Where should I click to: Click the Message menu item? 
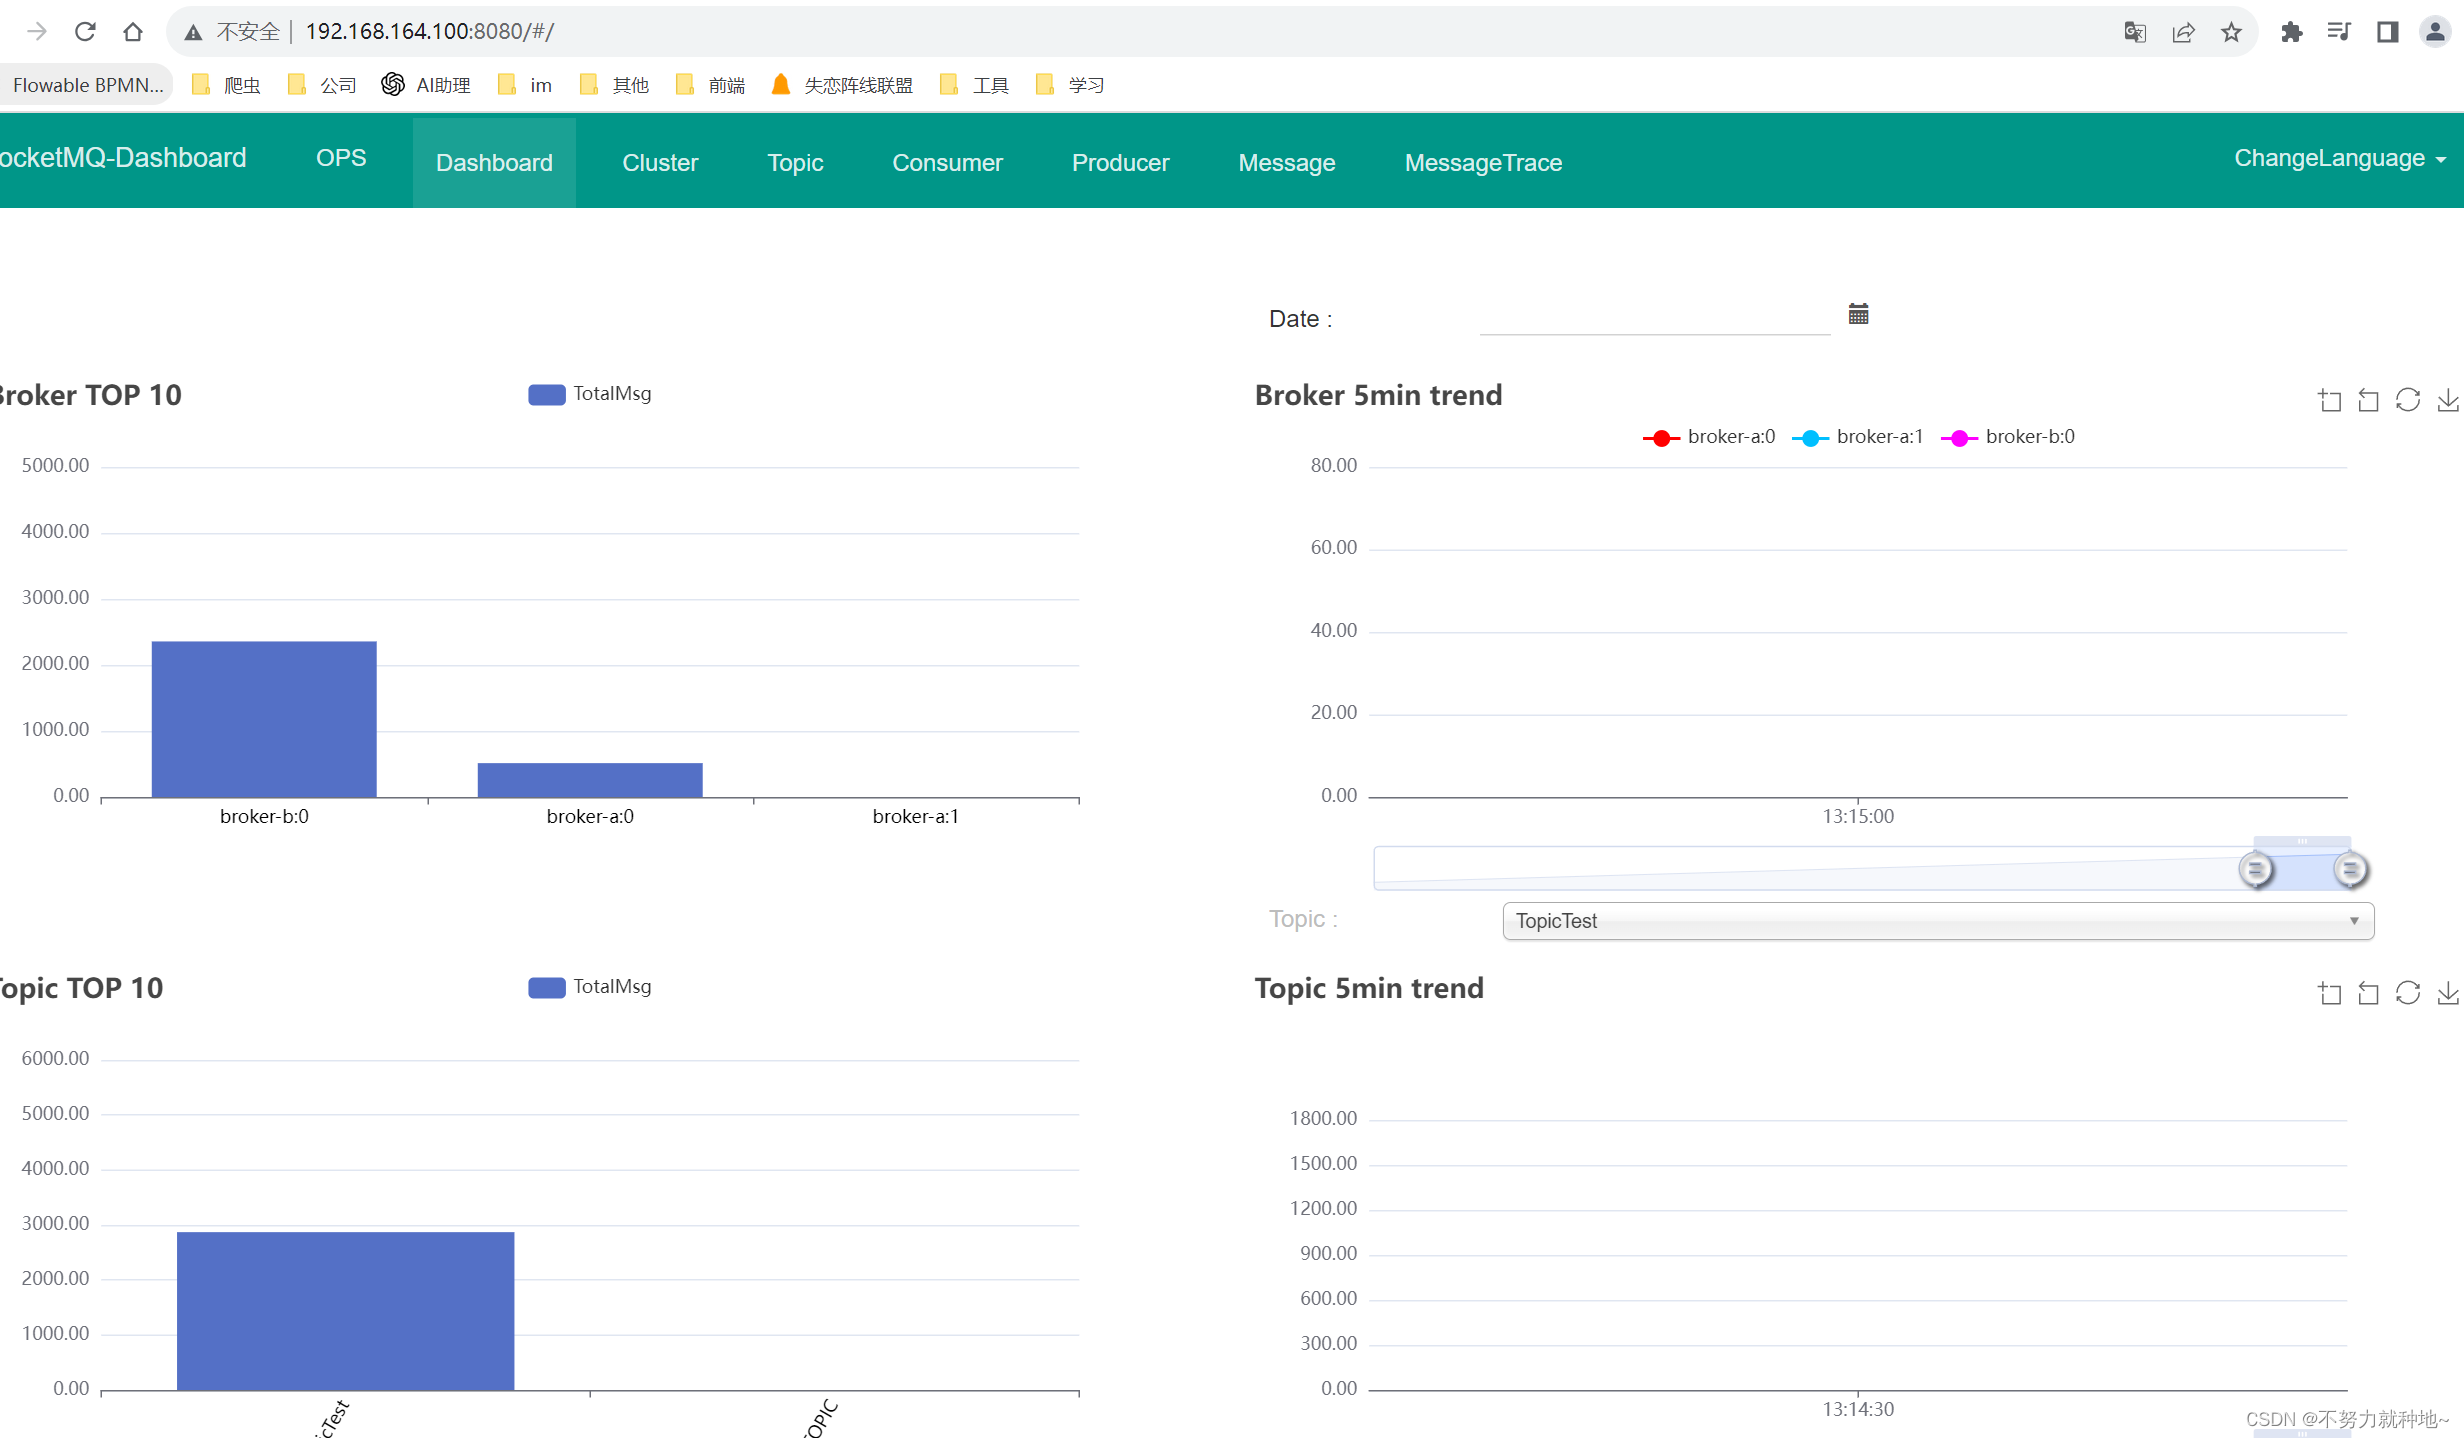tap(1287, 161)
